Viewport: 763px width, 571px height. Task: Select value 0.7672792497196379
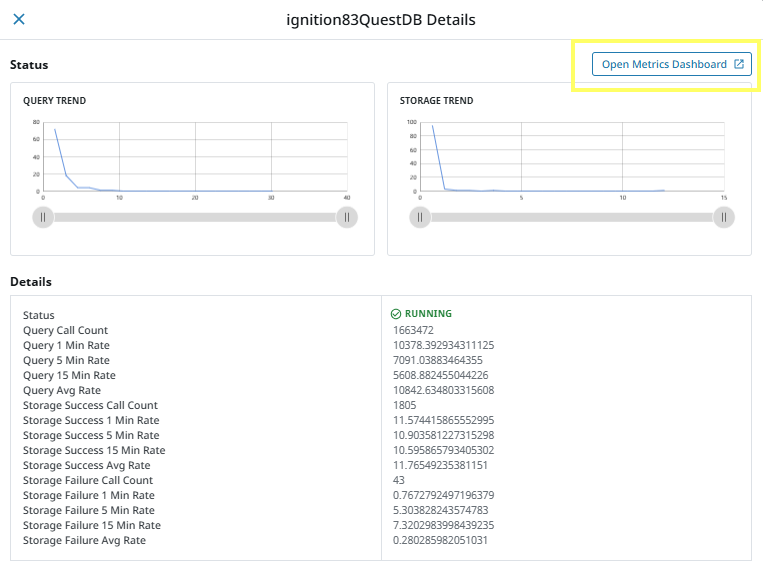pos(443,496)
